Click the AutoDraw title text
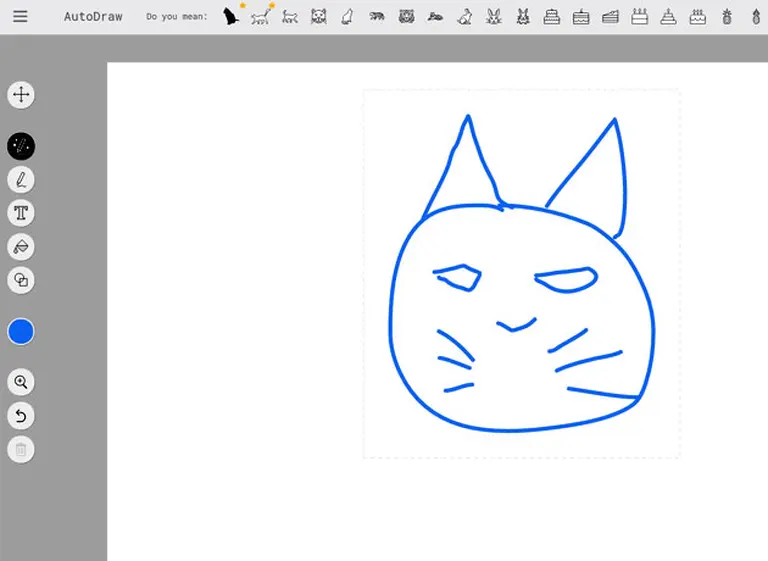This screenshot has width=768, height=561. click(x=93, y=17)
